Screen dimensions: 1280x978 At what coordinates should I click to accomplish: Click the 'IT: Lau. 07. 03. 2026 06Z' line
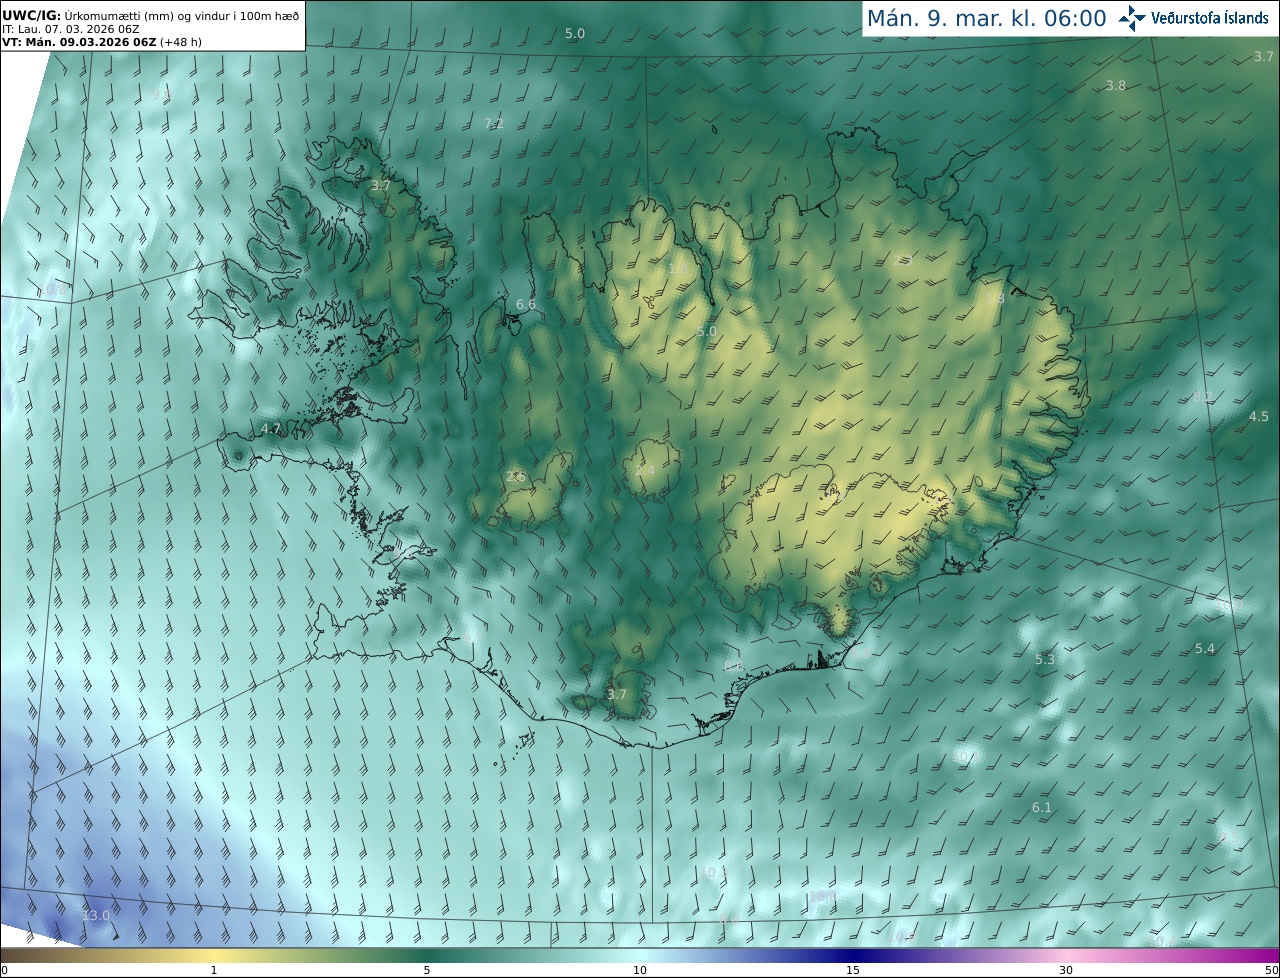71,29
